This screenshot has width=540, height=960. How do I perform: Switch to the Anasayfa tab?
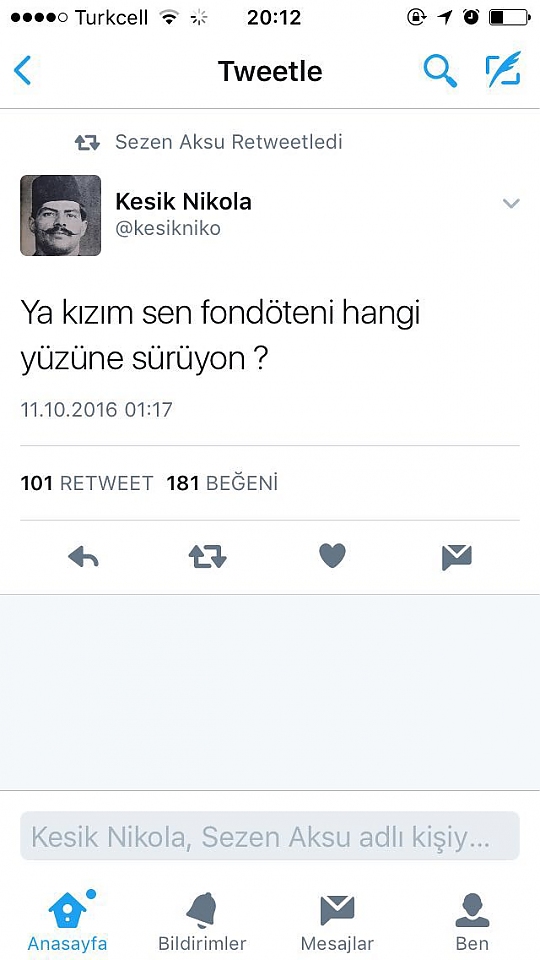point(68,920)
